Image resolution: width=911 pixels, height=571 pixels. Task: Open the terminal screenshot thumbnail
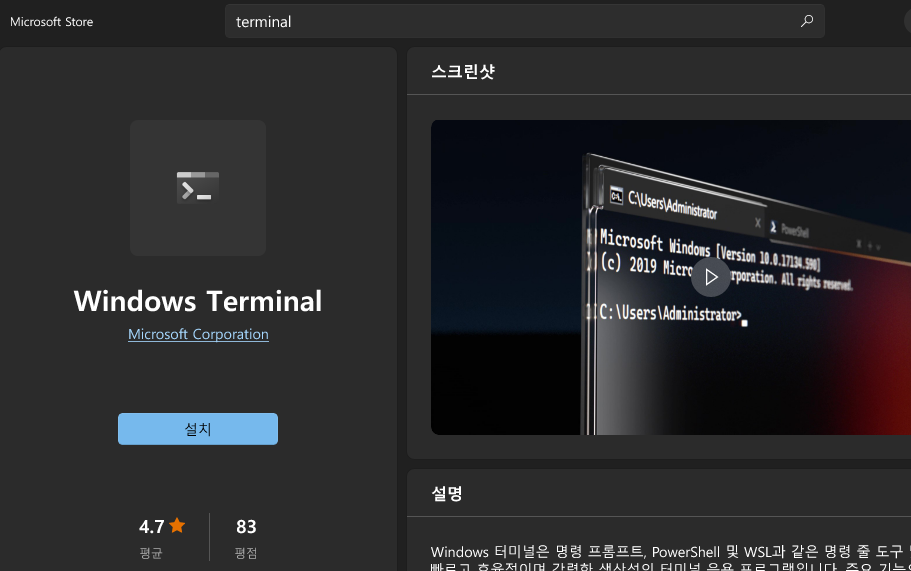671,278
